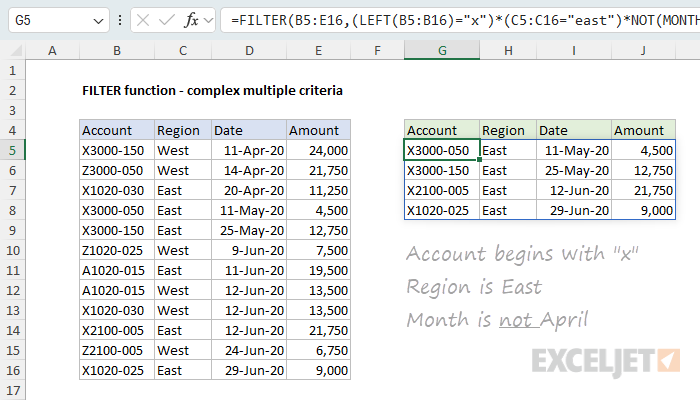The height and width of the screenshot is (400, 700).
Task: Select results cell X2100-005 in column G
Action: (442, 191)
